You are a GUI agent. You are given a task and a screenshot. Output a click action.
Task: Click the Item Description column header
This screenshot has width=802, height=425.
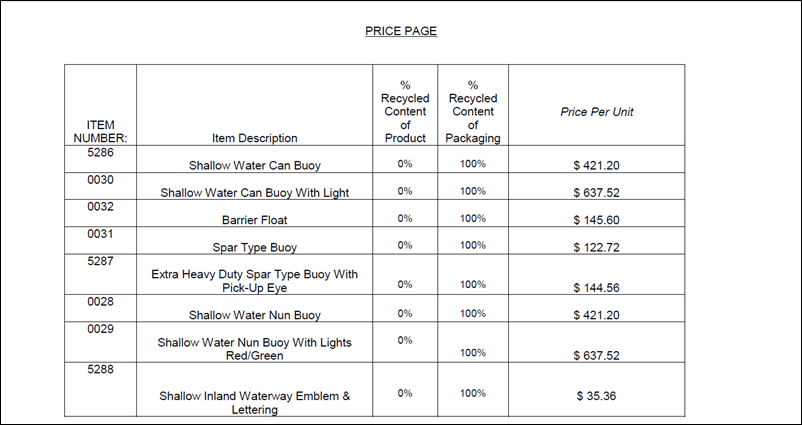(255, 138)
